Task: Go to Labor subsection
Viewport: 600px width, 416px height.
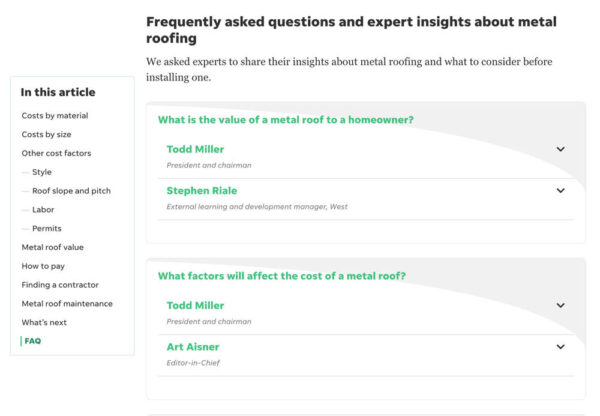Action: click(43, 210)
